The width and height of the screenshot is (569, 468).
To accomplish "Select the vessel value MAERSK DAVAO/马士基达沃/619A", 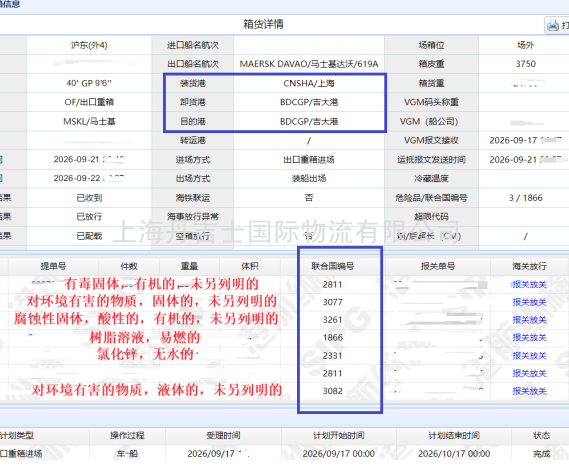I will coord(309,64).
